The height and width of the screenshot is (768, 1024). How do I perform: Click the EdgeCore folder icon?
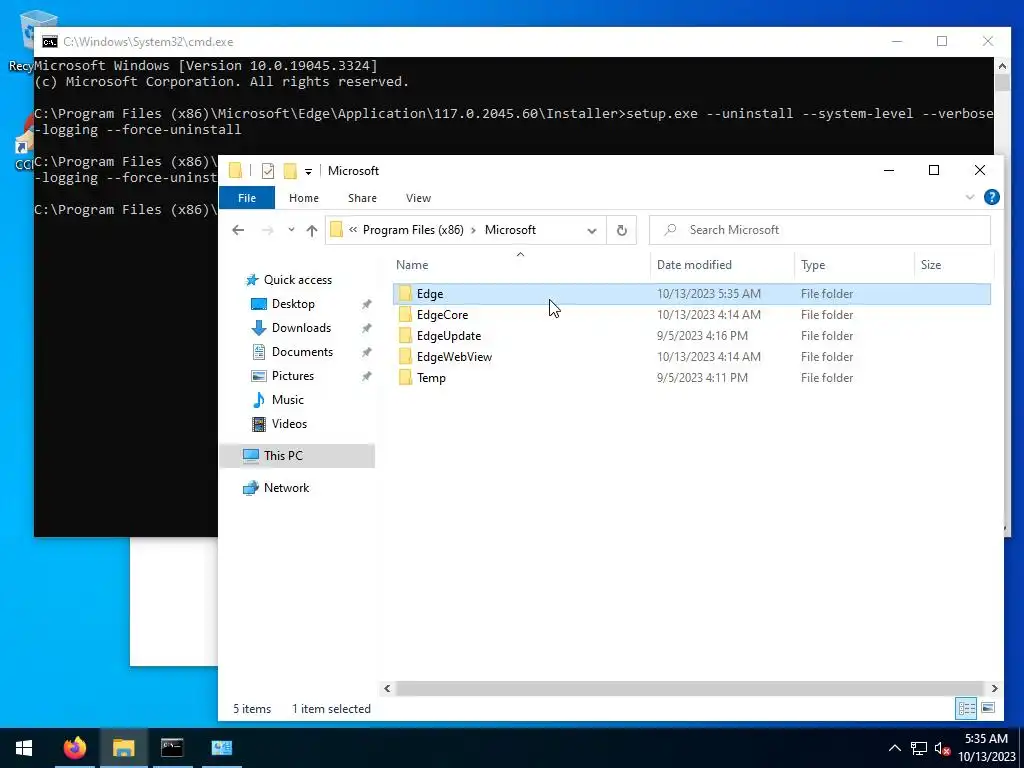(x=405, y=315)
